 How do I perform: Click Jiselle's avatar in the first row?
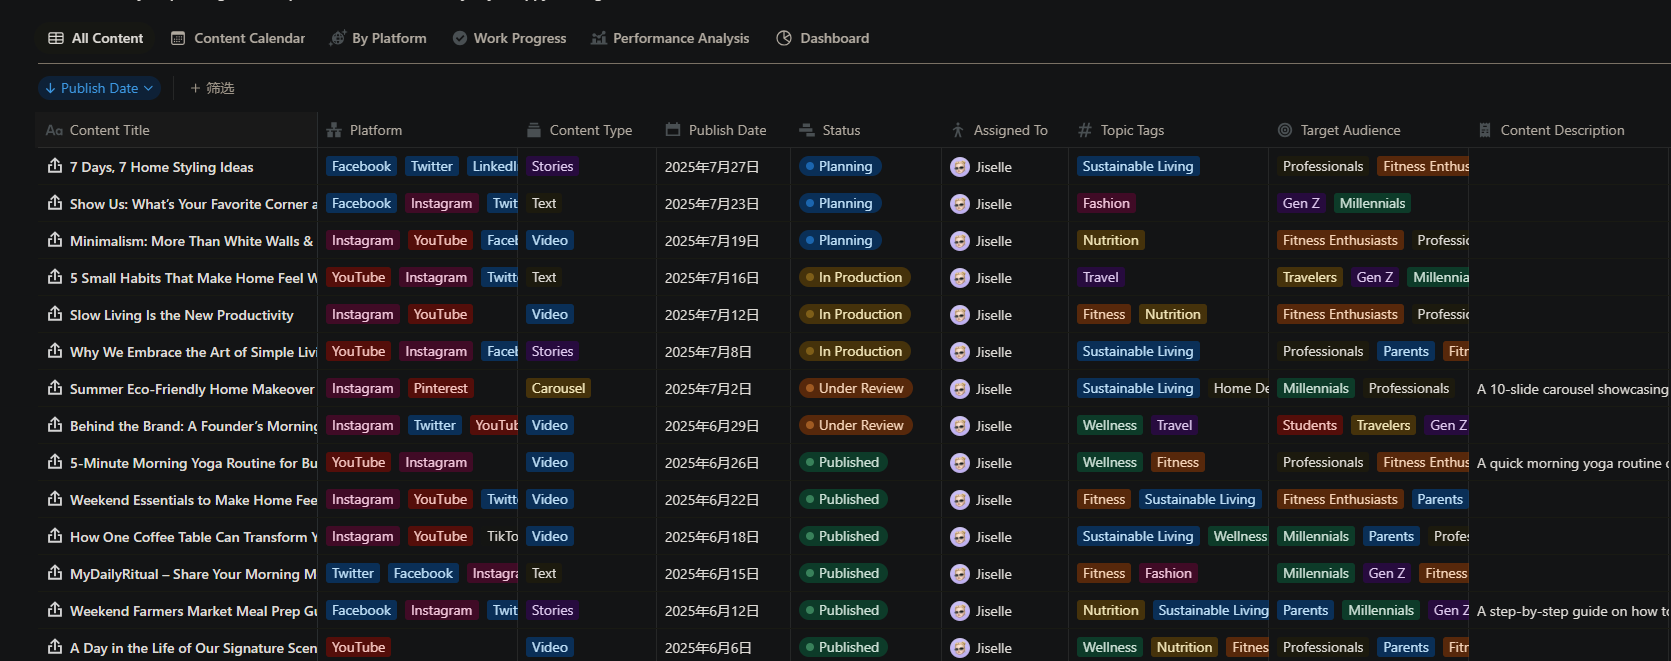[x=960, y=167]
